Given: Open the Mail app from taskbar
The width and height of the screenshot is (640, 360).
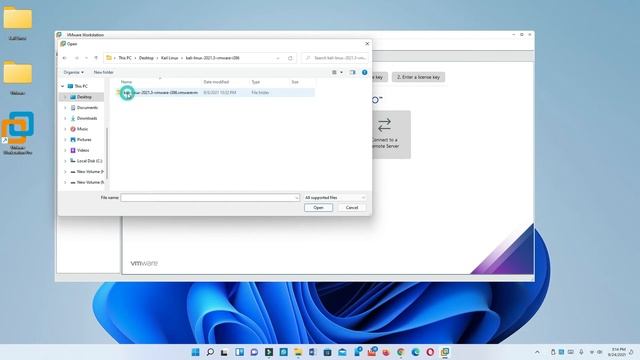Looking at the screenshot, I should [342, 352].
